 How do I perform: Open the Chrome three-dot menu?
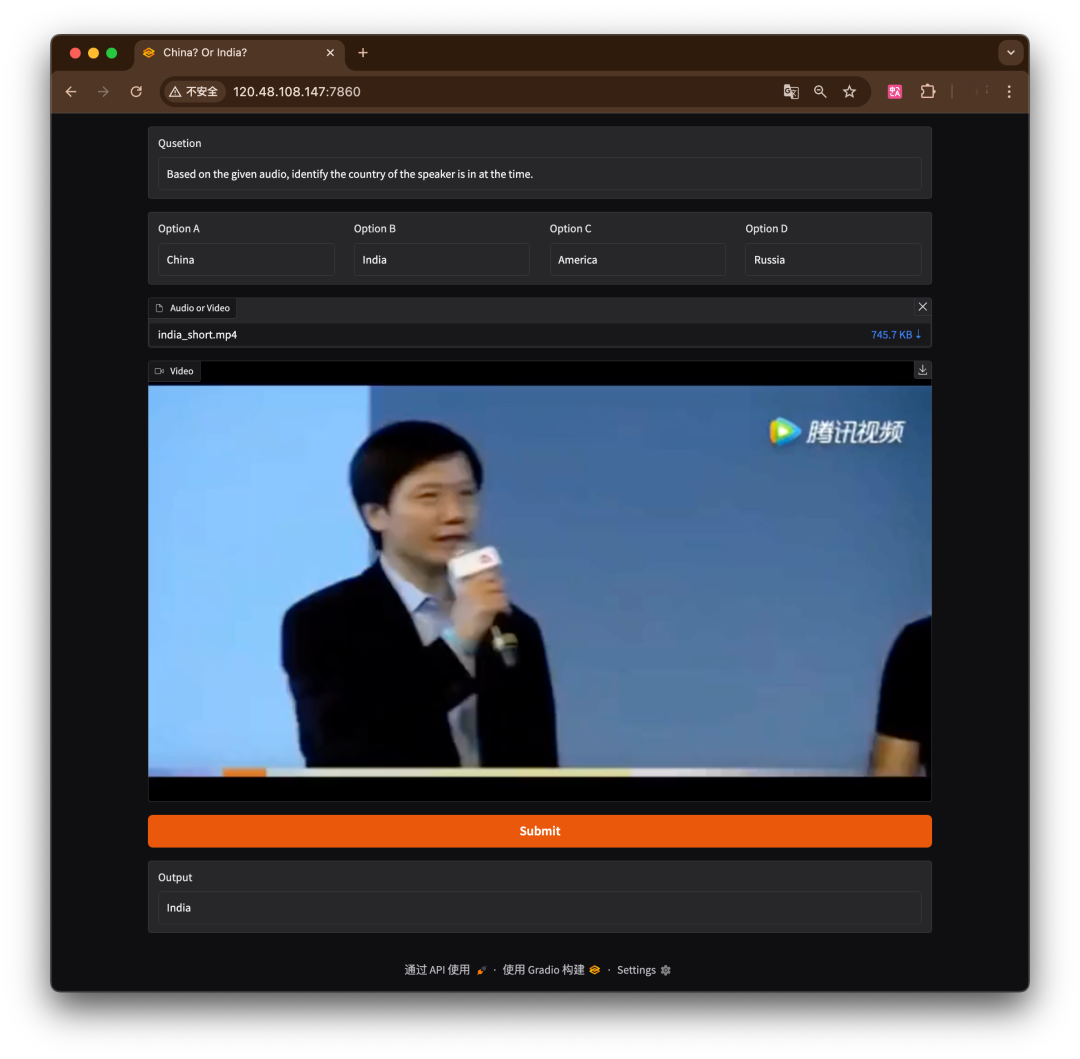point(1009,92)
